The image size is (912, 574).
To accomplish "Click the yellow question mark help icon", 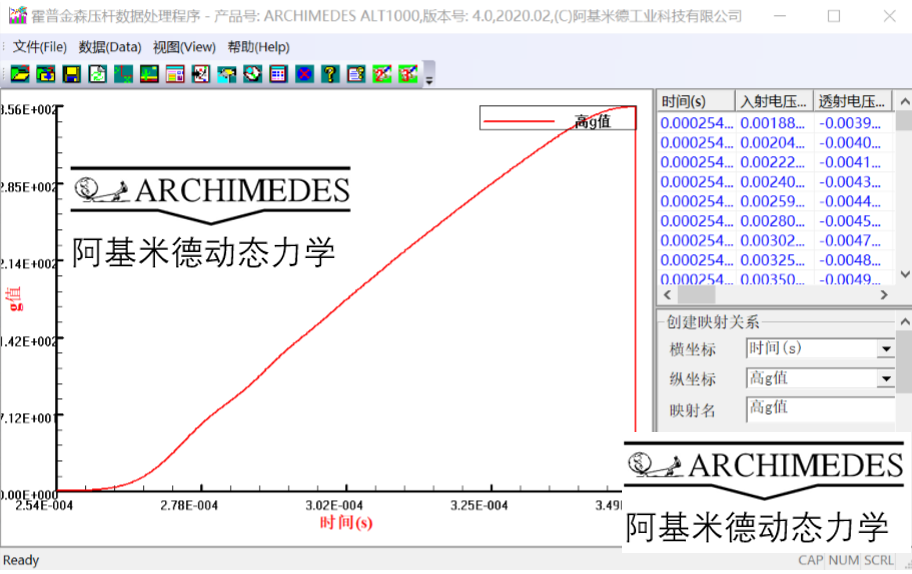I will (x=330, y=74).
